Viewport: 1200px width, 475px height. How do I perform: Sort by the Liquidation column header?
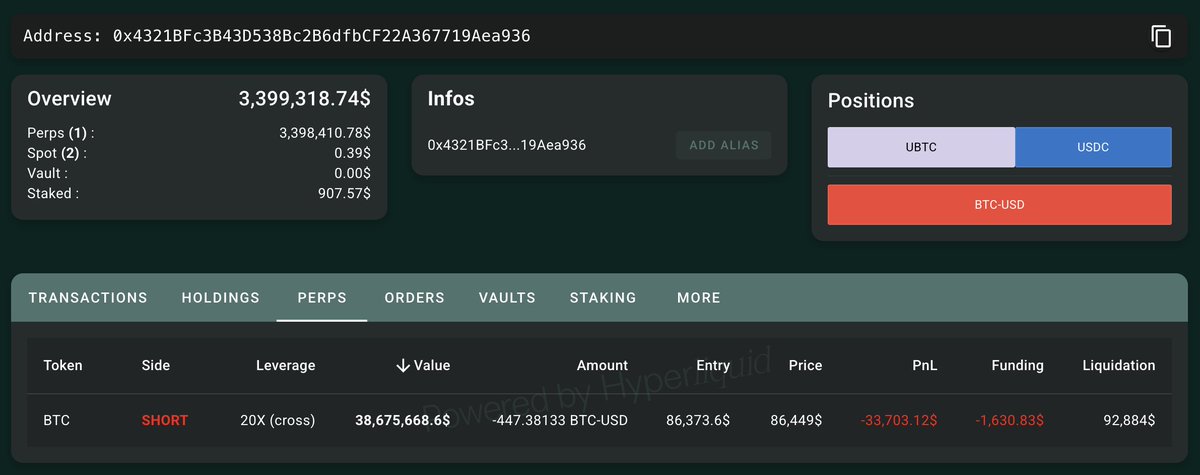tap(1118, 366)
